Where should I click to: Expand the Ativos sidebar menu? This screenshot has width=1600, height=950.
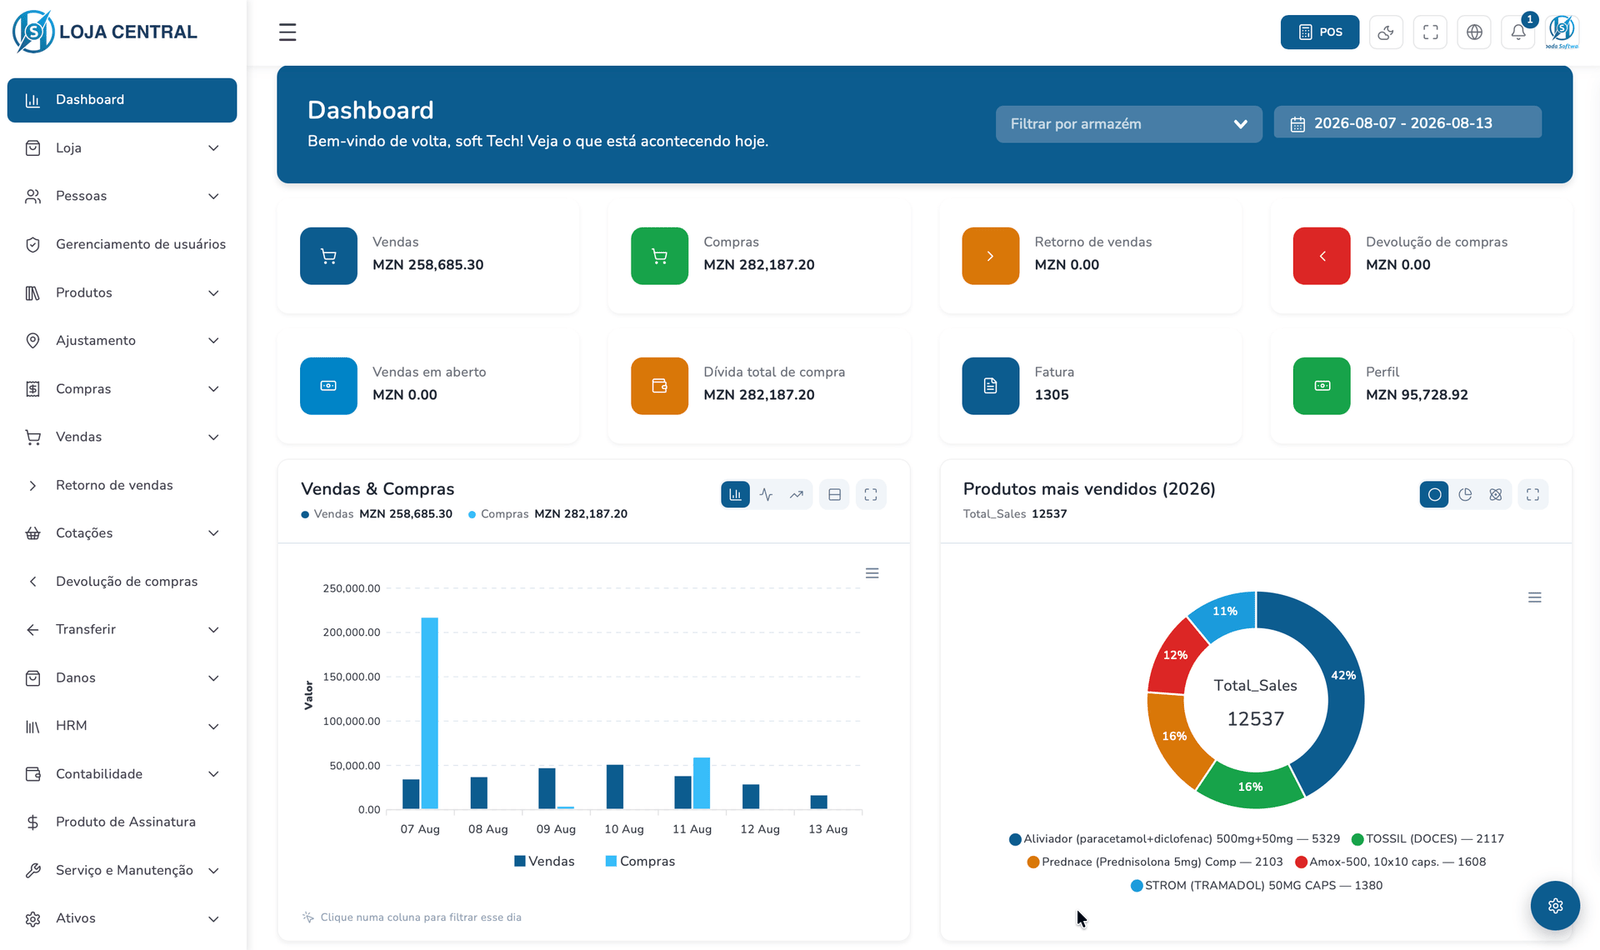(122, 918)
